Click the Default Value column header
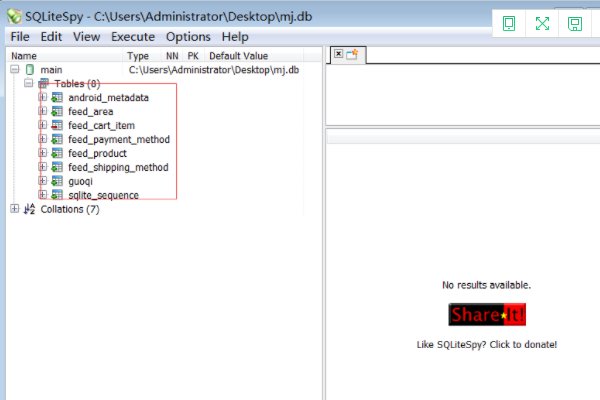The width and height of the screenshot is (600, 400). pos(238,56)
